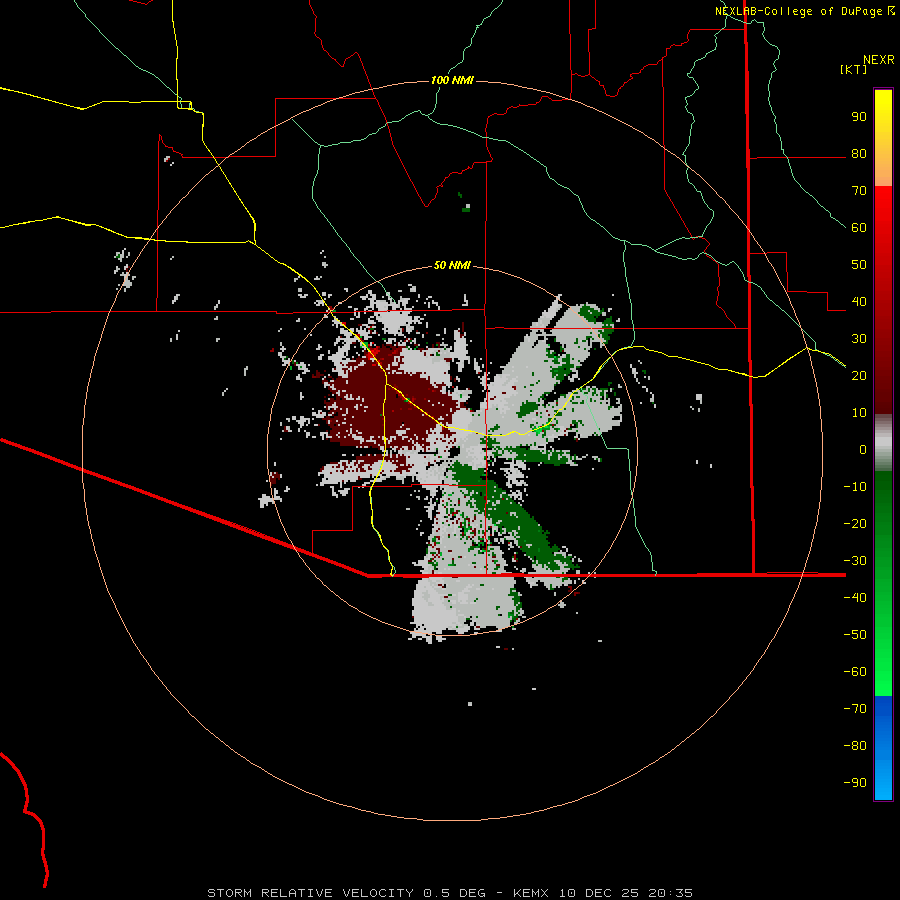This screenshot has height=900, width=900.
Task: Select the 10 value on the velocity scale
Action: [x=859, y=413]
